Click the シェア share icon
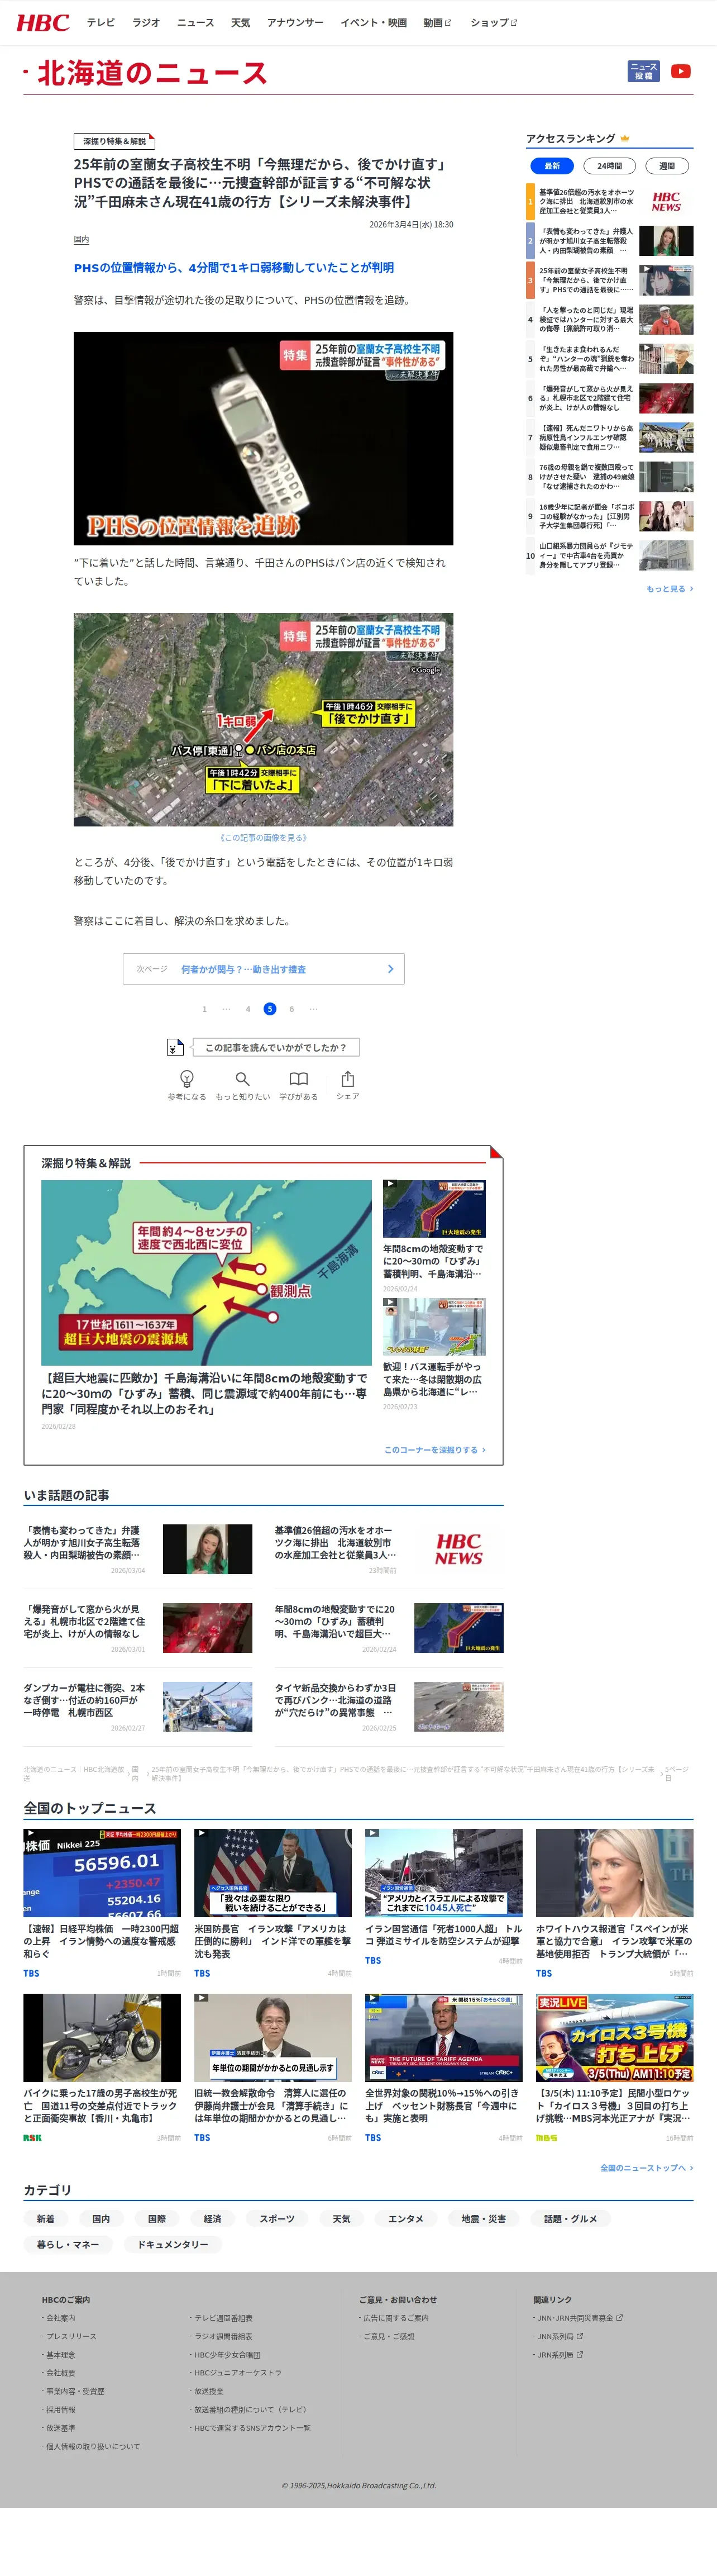717x2576 pixels. point(347,1079)
